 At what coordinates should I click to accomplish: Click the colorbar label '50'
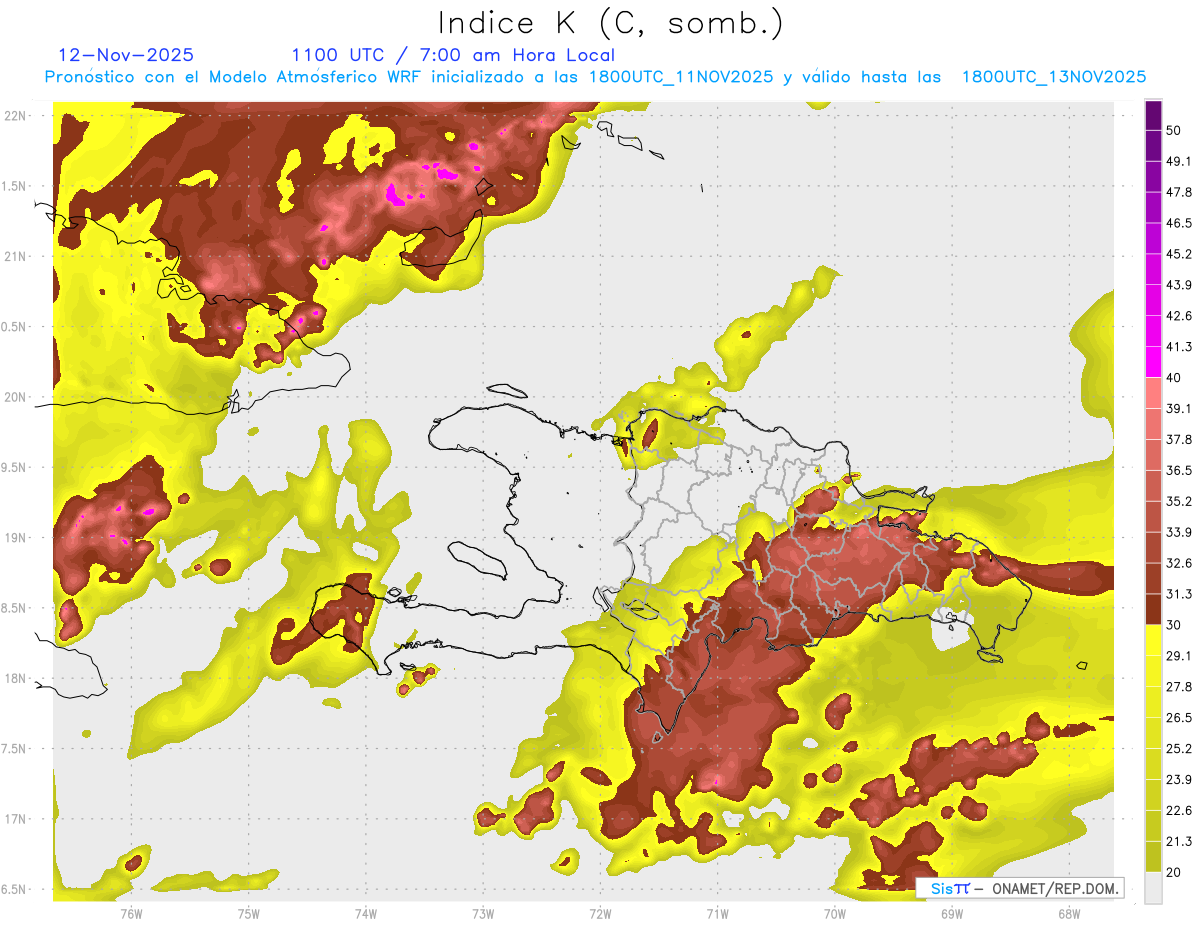click(x=1173, y=130)
